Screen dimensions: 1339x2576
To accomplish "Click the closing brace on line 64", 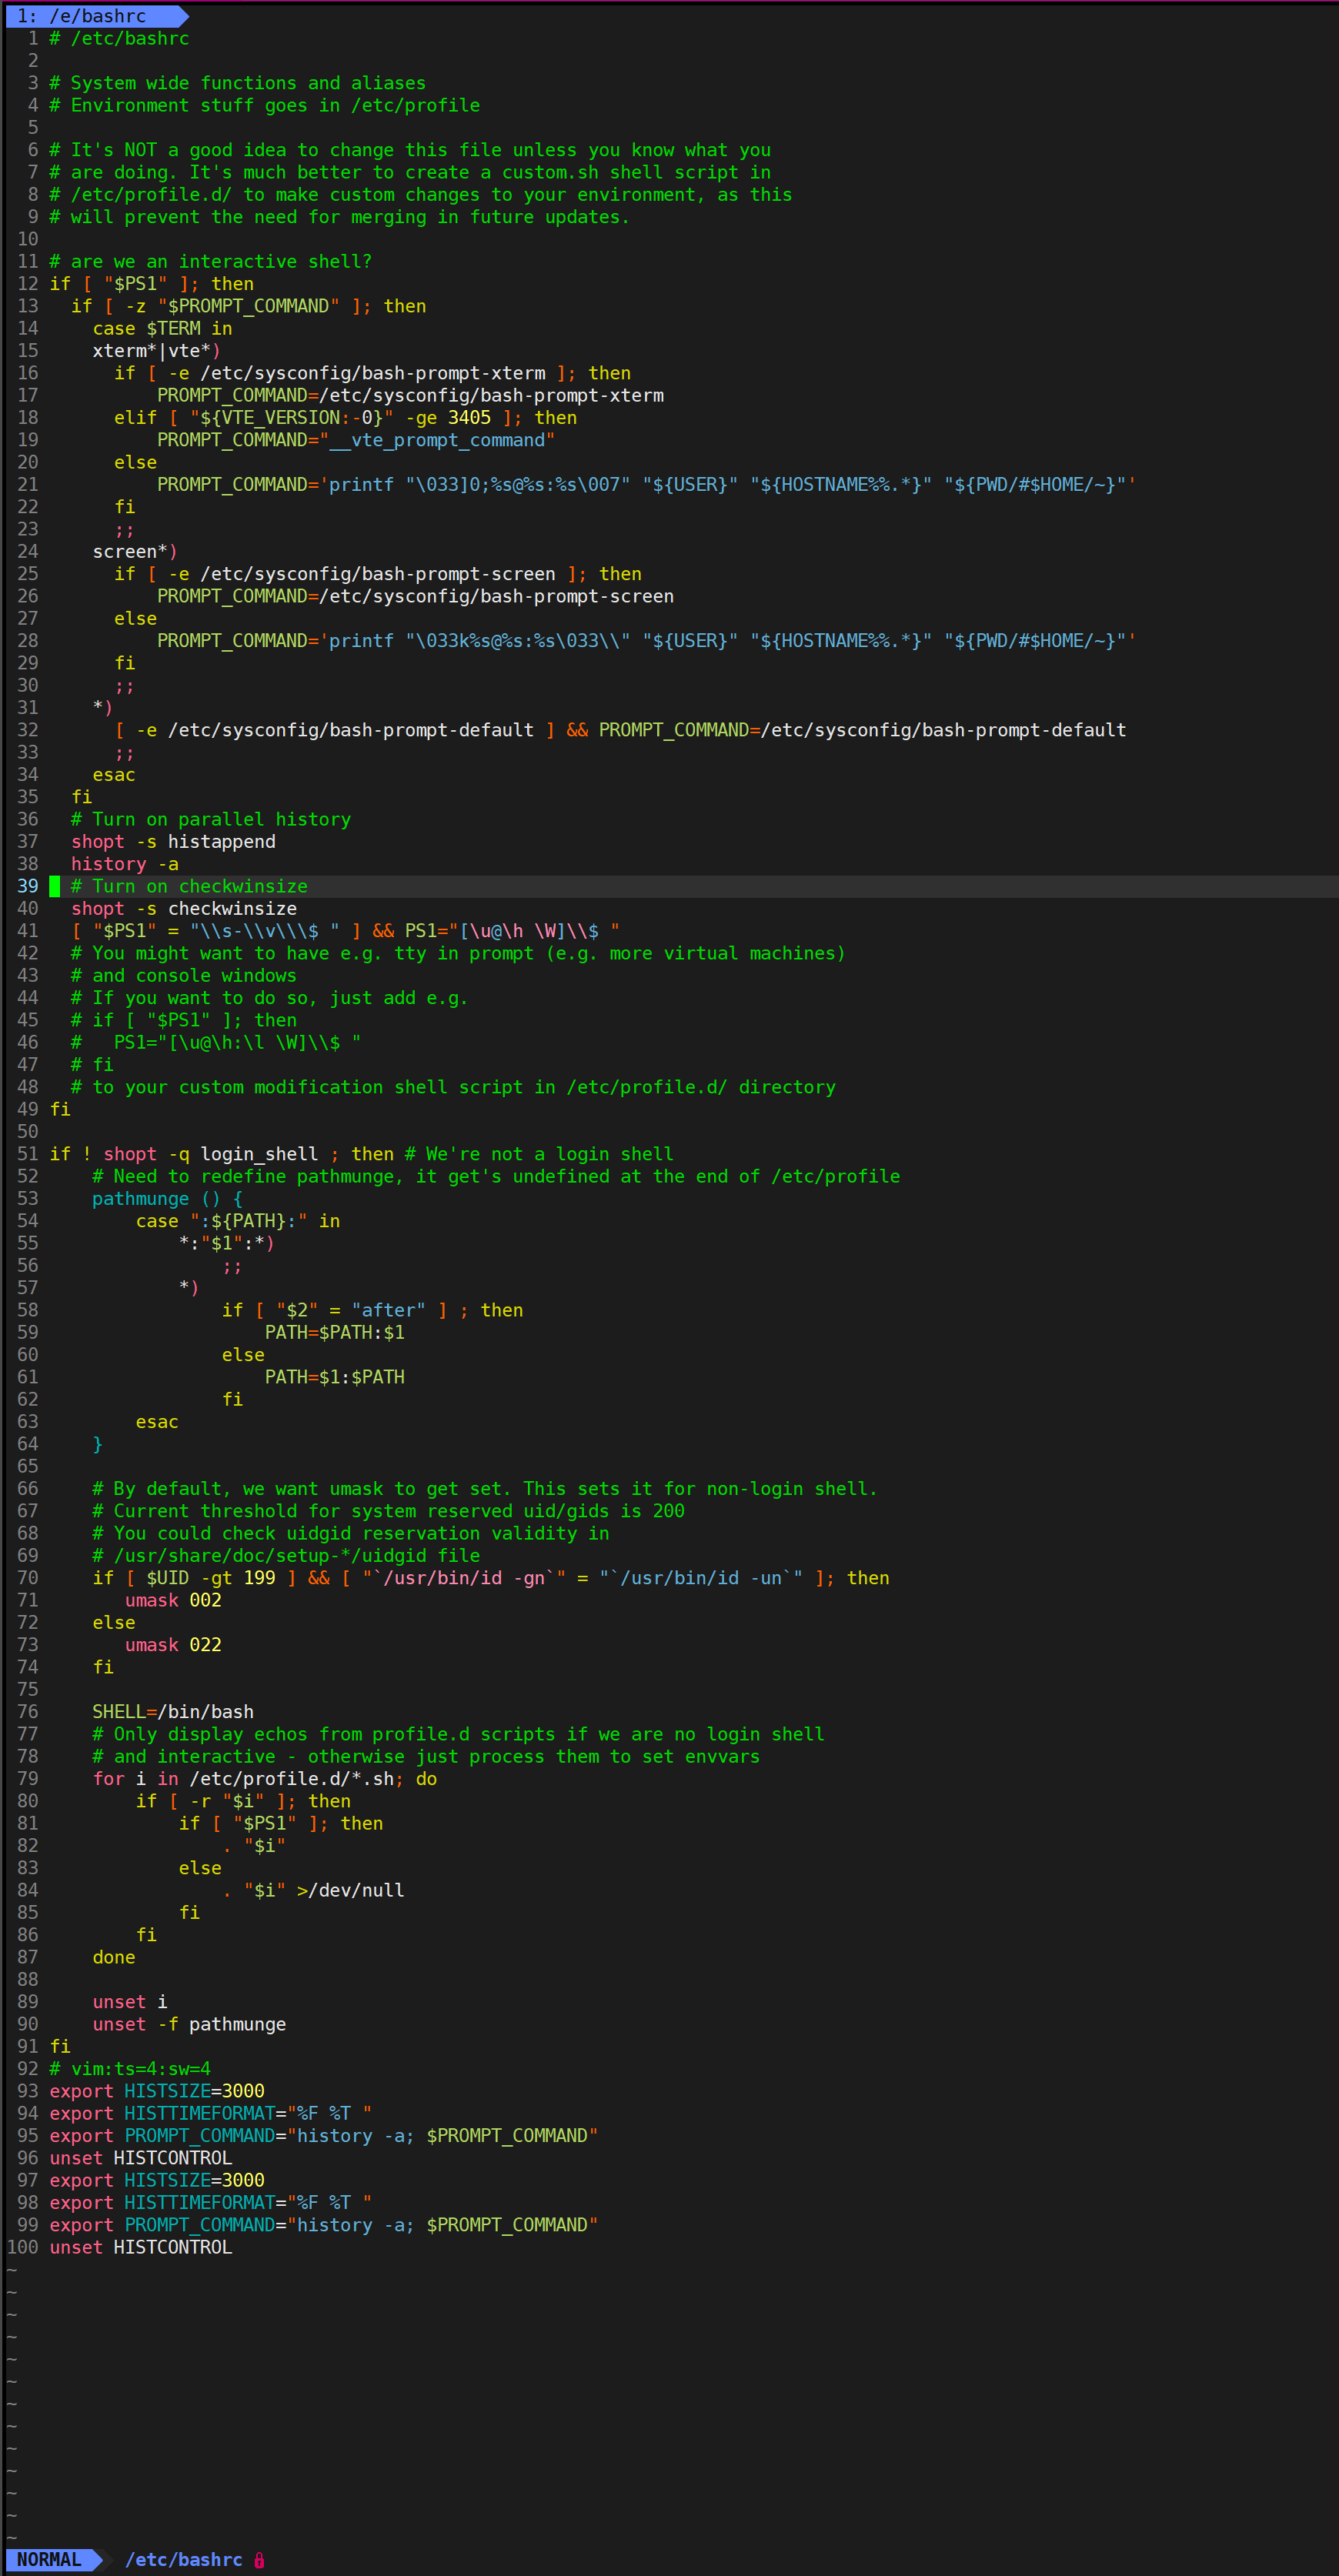I will [x=98, y=1444].
